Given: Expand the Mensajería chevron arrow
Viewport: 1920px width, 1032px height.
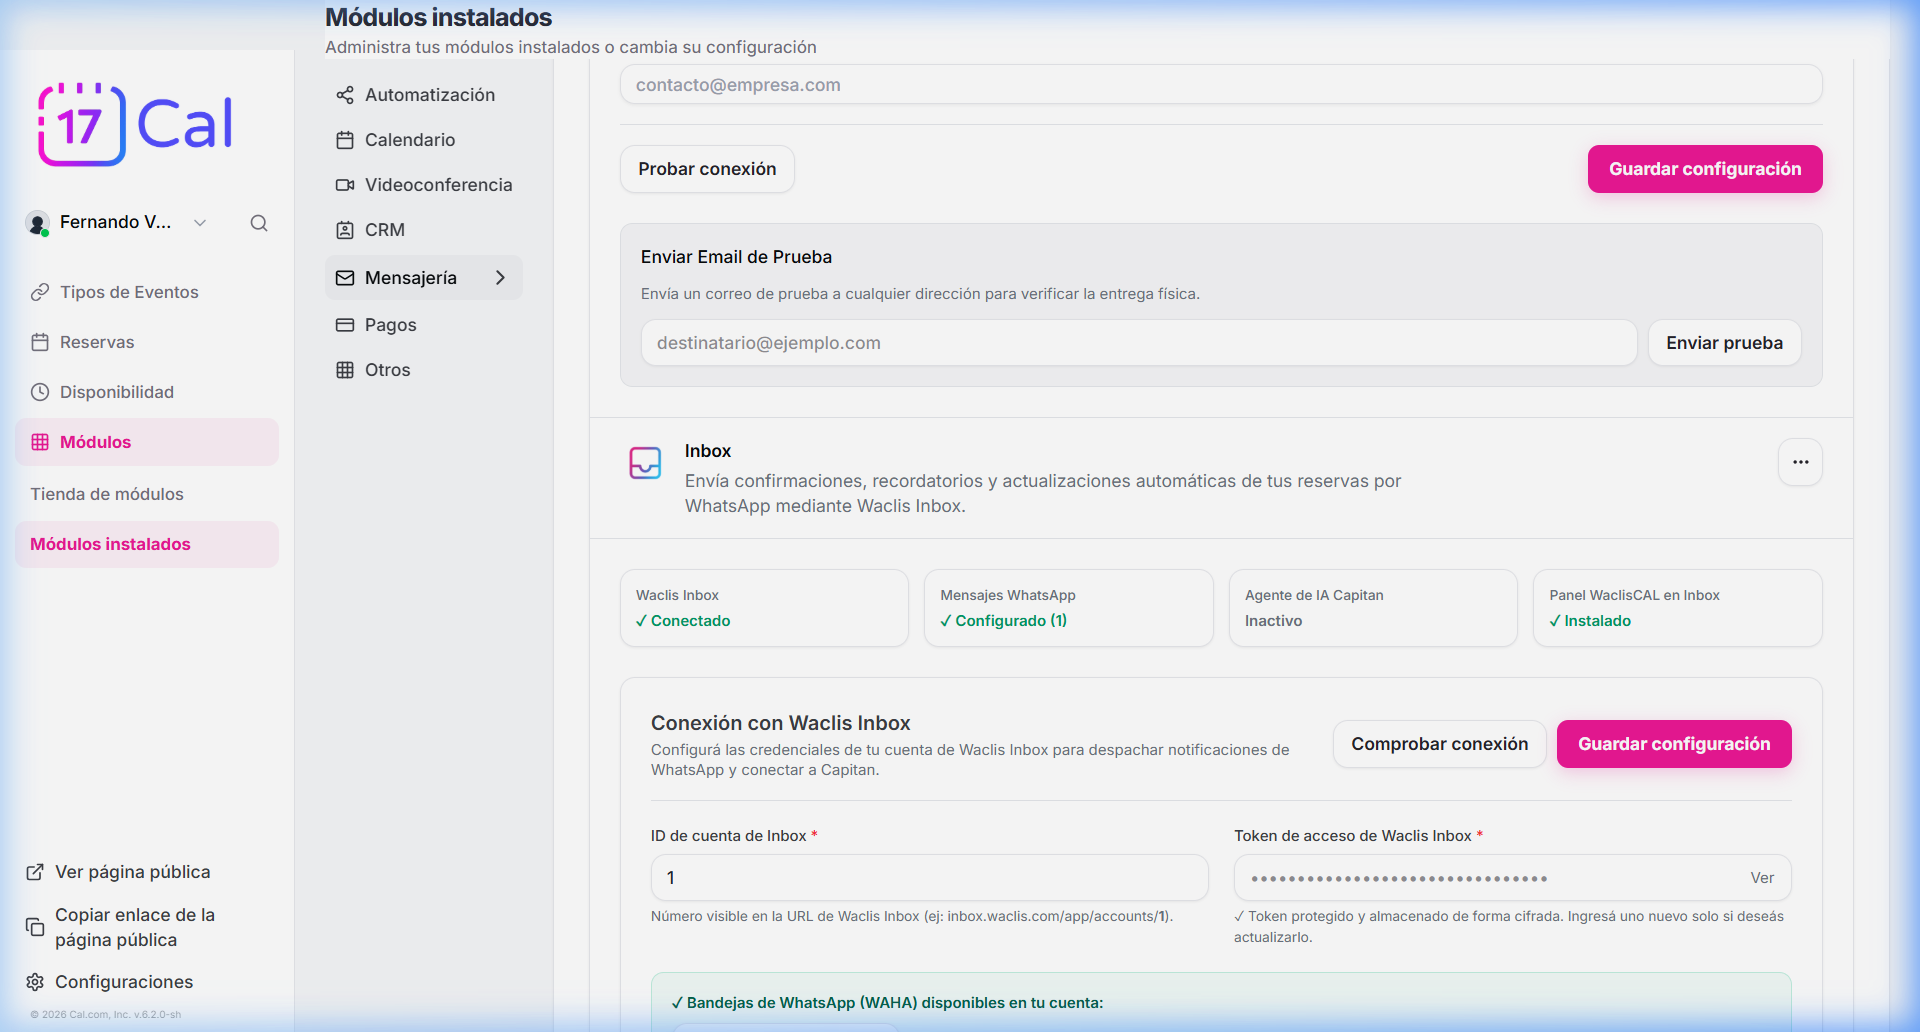Looking at the screenshot, I should tap(501, 278).
